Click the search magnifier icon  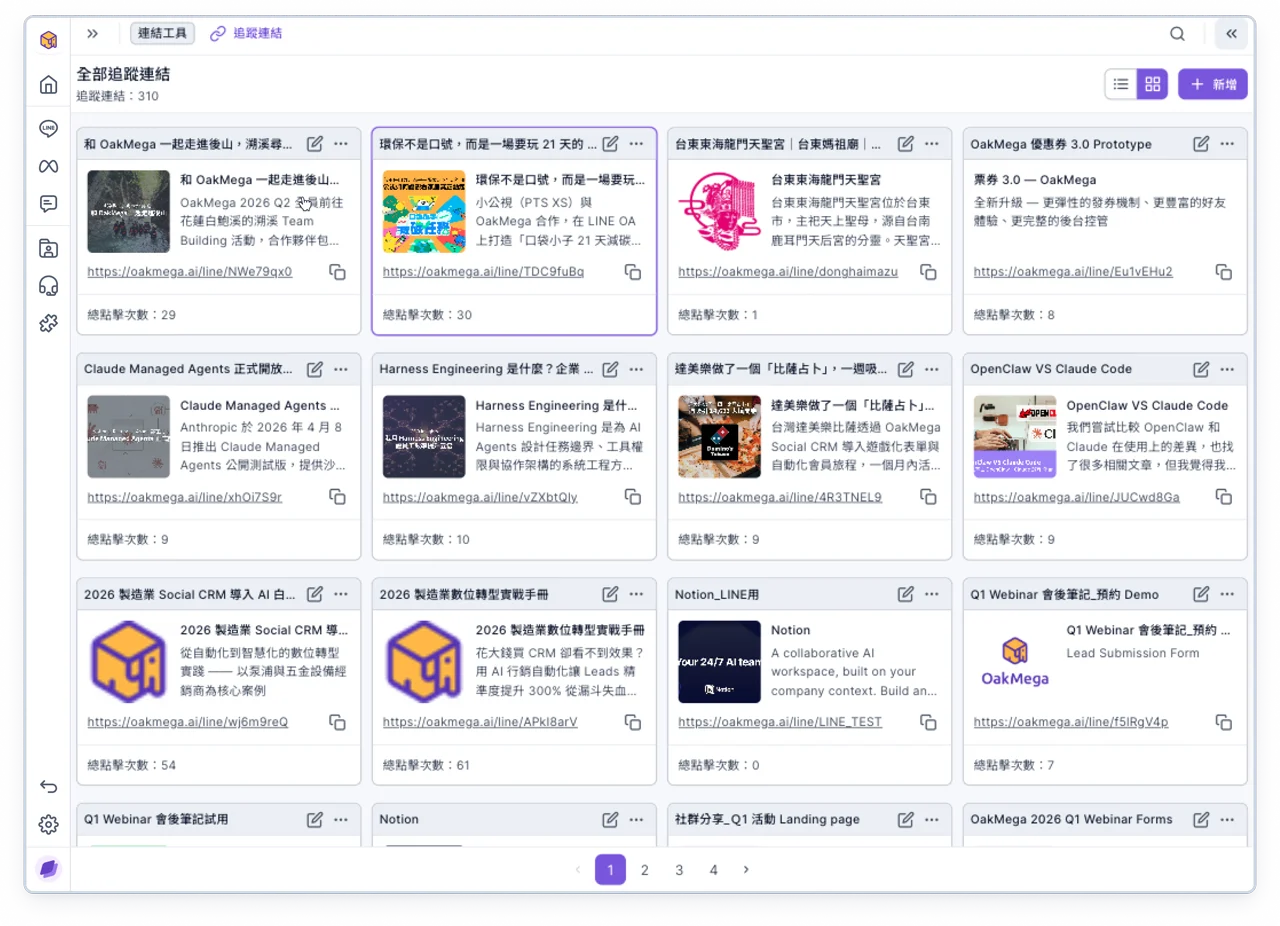pos(1178,33)
